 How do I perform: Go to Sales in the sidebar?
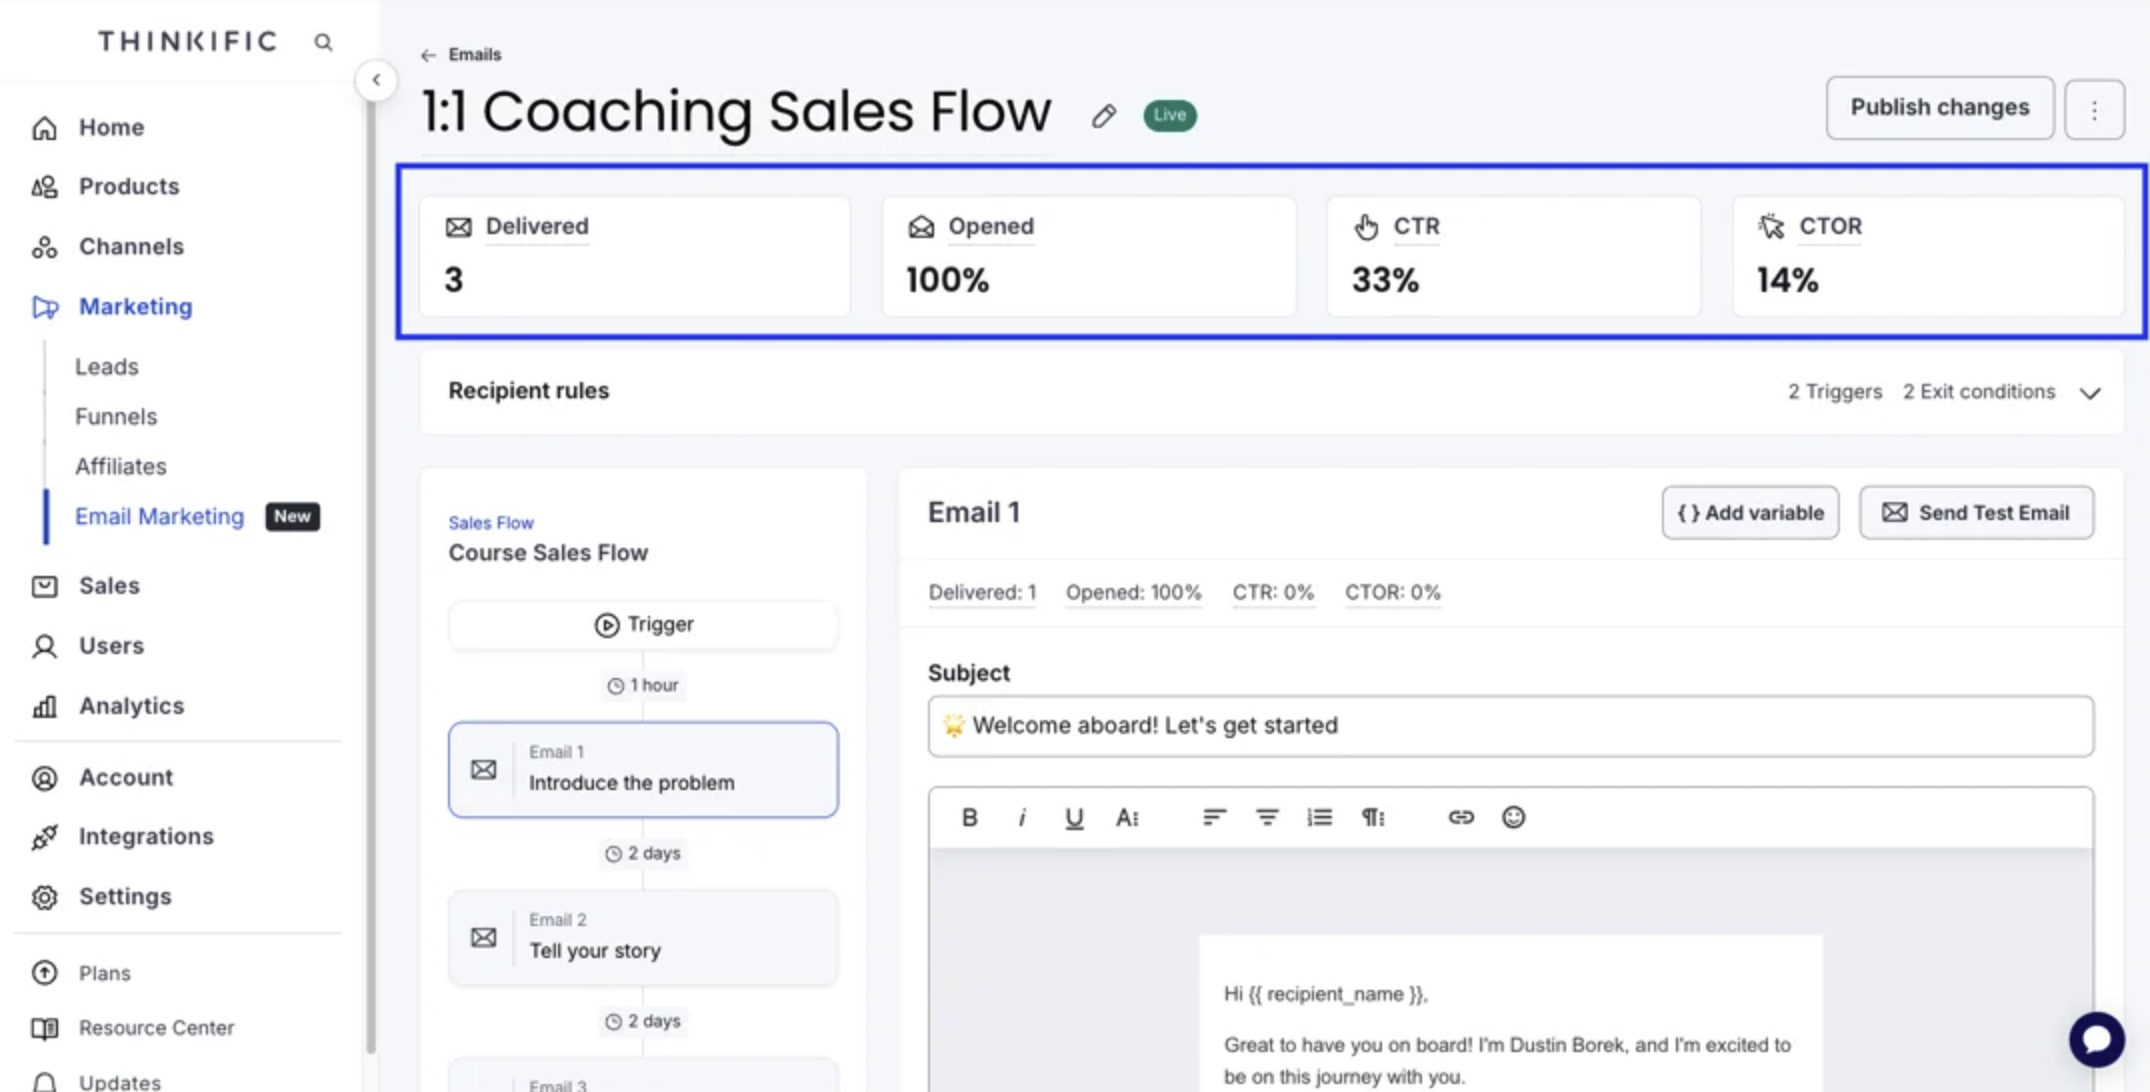coord(109,586)
